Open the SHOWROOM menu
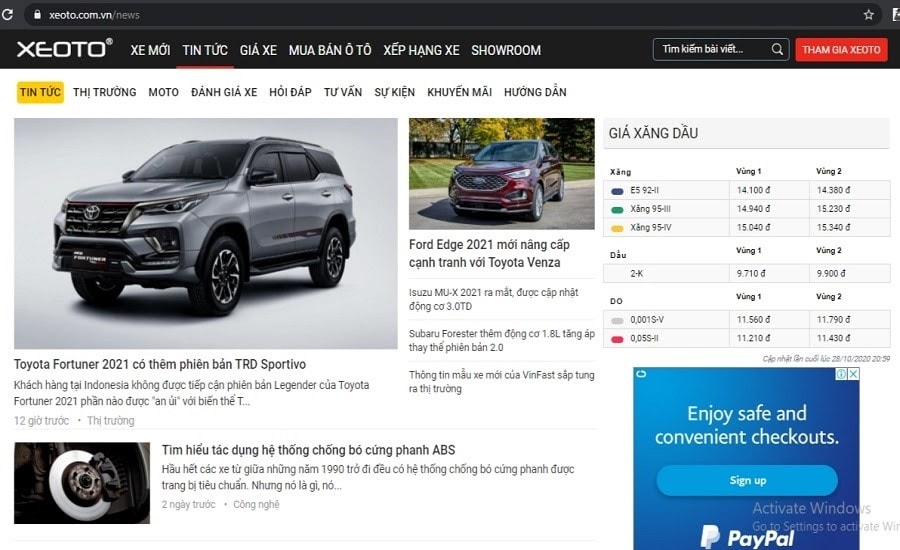The image size is (900, 550). click(506, 51)
